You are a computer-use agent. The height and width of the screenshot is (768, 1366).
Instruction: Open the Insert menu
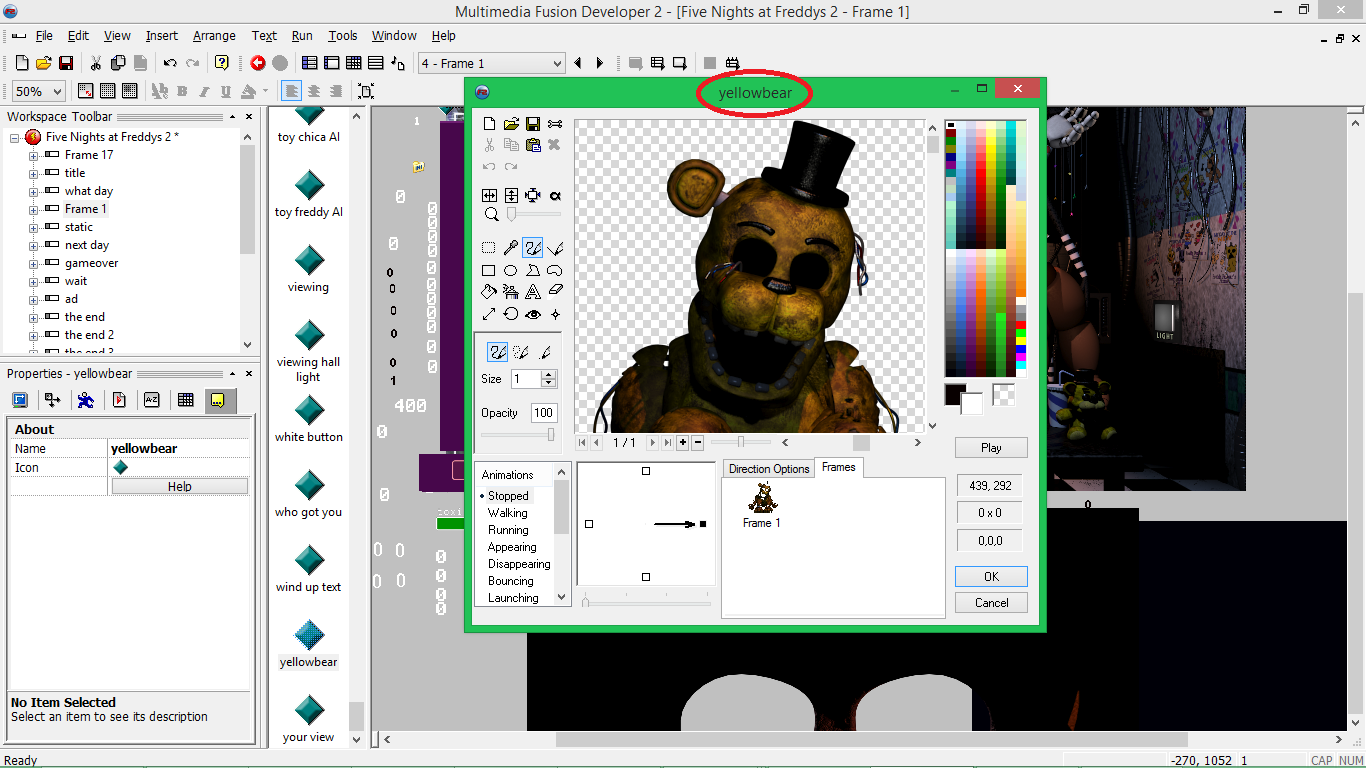point(162,35)
